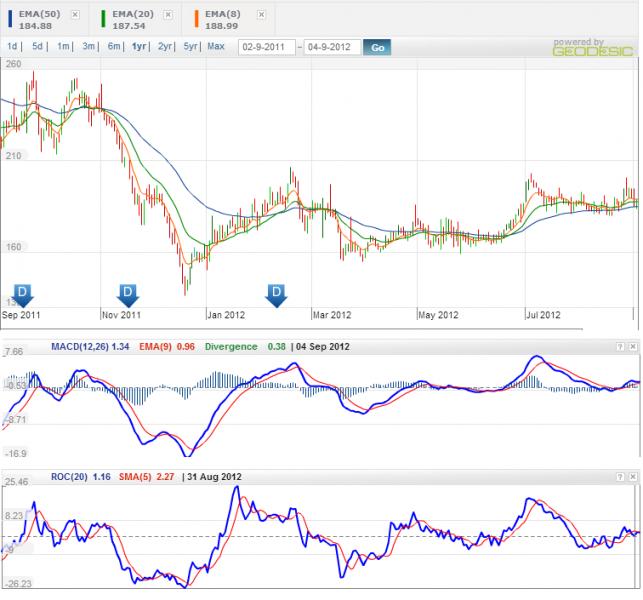Click the May 2012 axis label
643x600 pixels.
(x=438, y=315)
